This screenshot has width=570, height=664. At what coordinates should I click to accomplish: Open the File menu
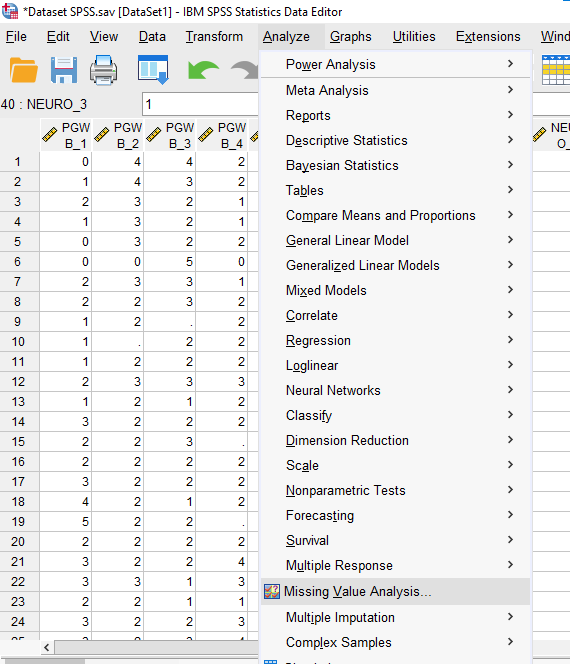16,37
